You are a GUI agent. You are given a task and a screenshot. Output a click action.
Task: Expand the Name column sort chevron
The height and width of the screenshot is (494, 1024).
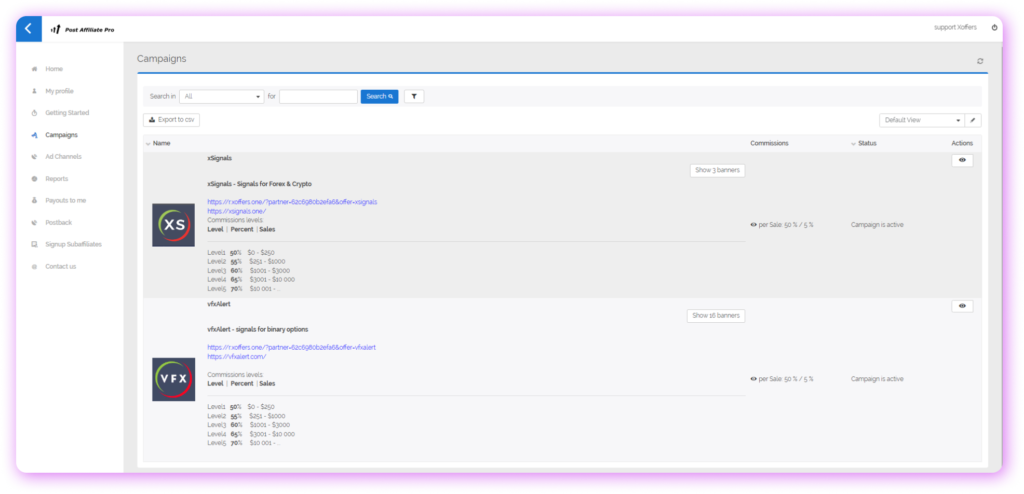pos(148,144)
